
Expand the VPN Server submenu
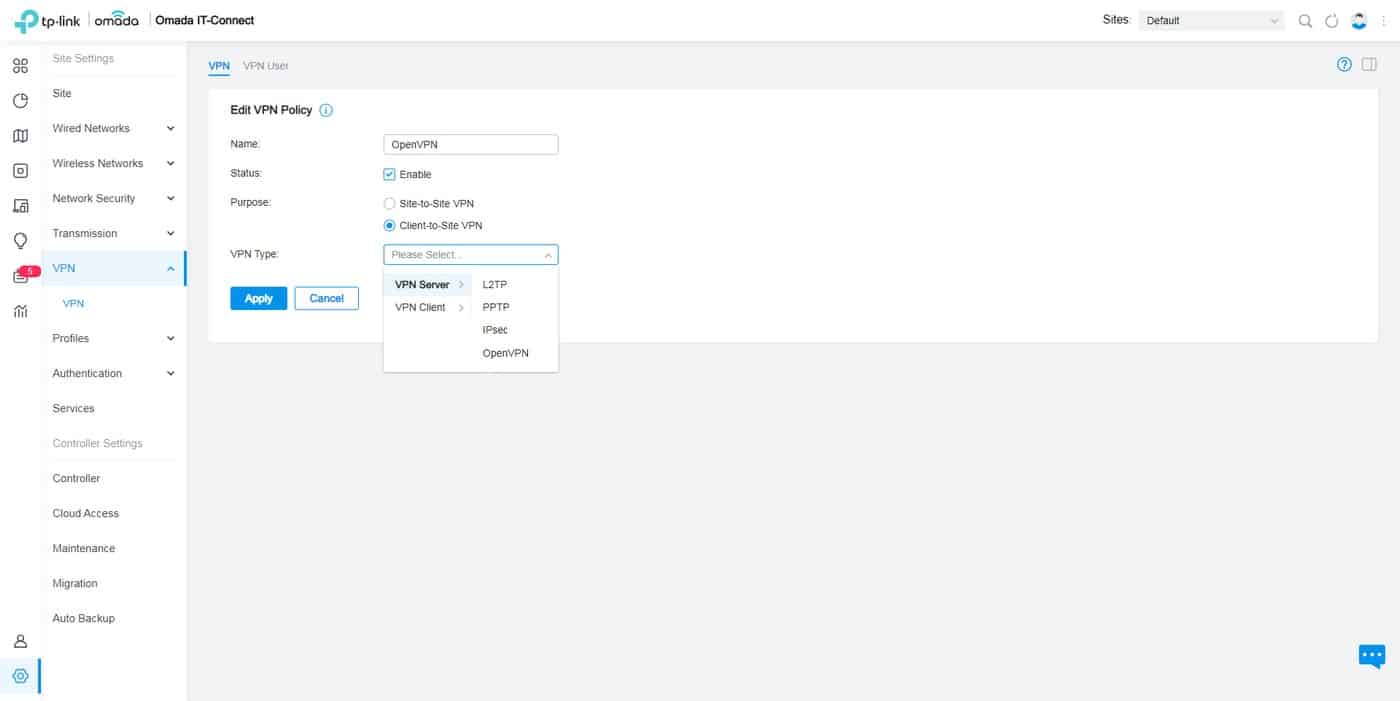tap(428, 285)
